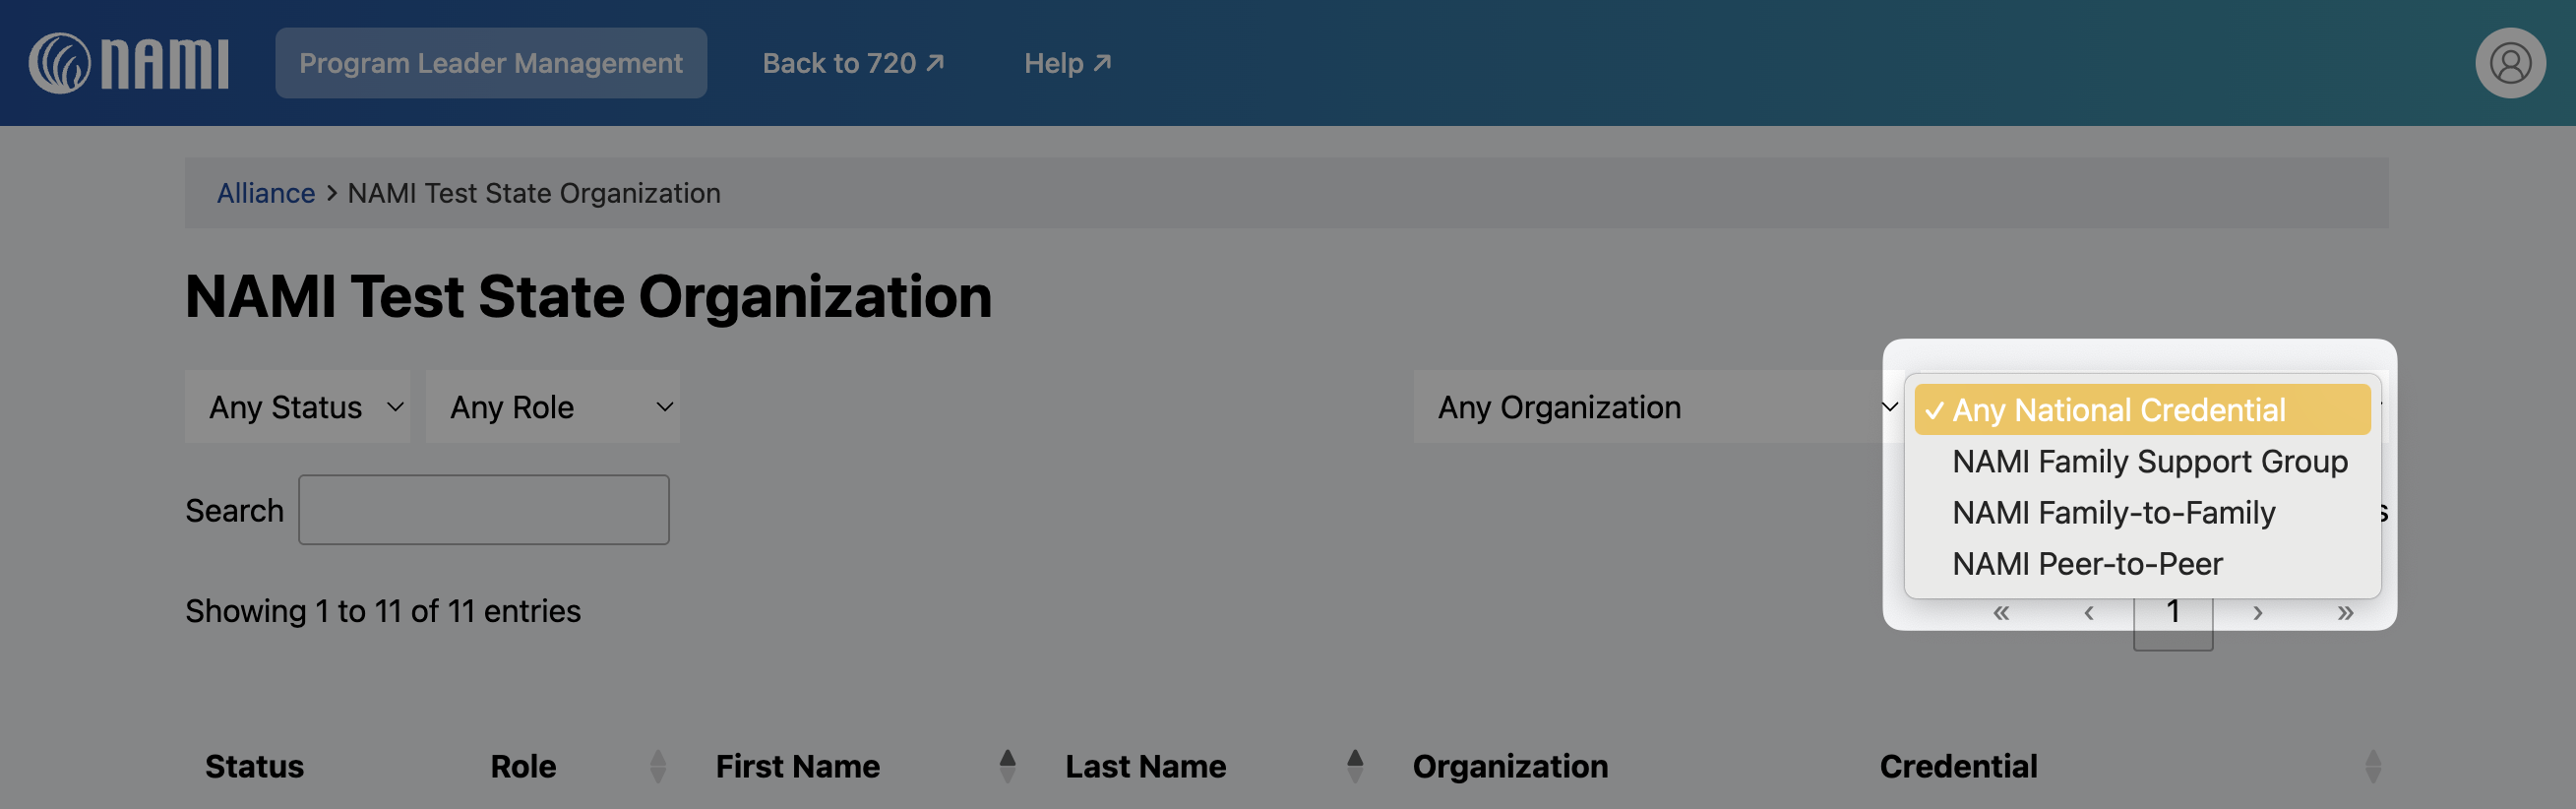The height and width of the screenshot is (809, 2576).
Task: Sort by the Last Name column arrows
Action: [1355, 766]
